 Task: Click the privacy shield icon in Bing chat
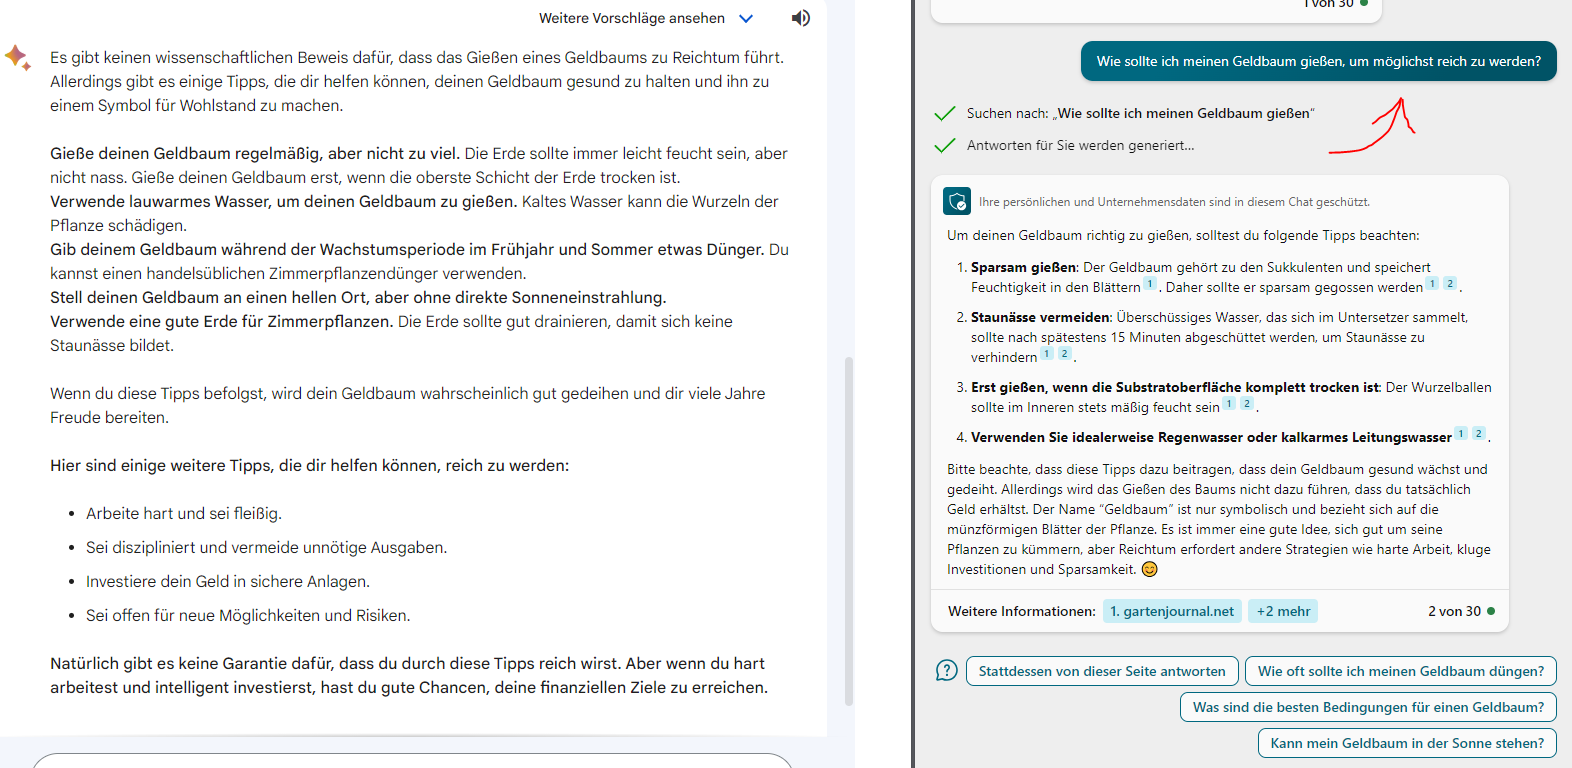pos(957,202)
